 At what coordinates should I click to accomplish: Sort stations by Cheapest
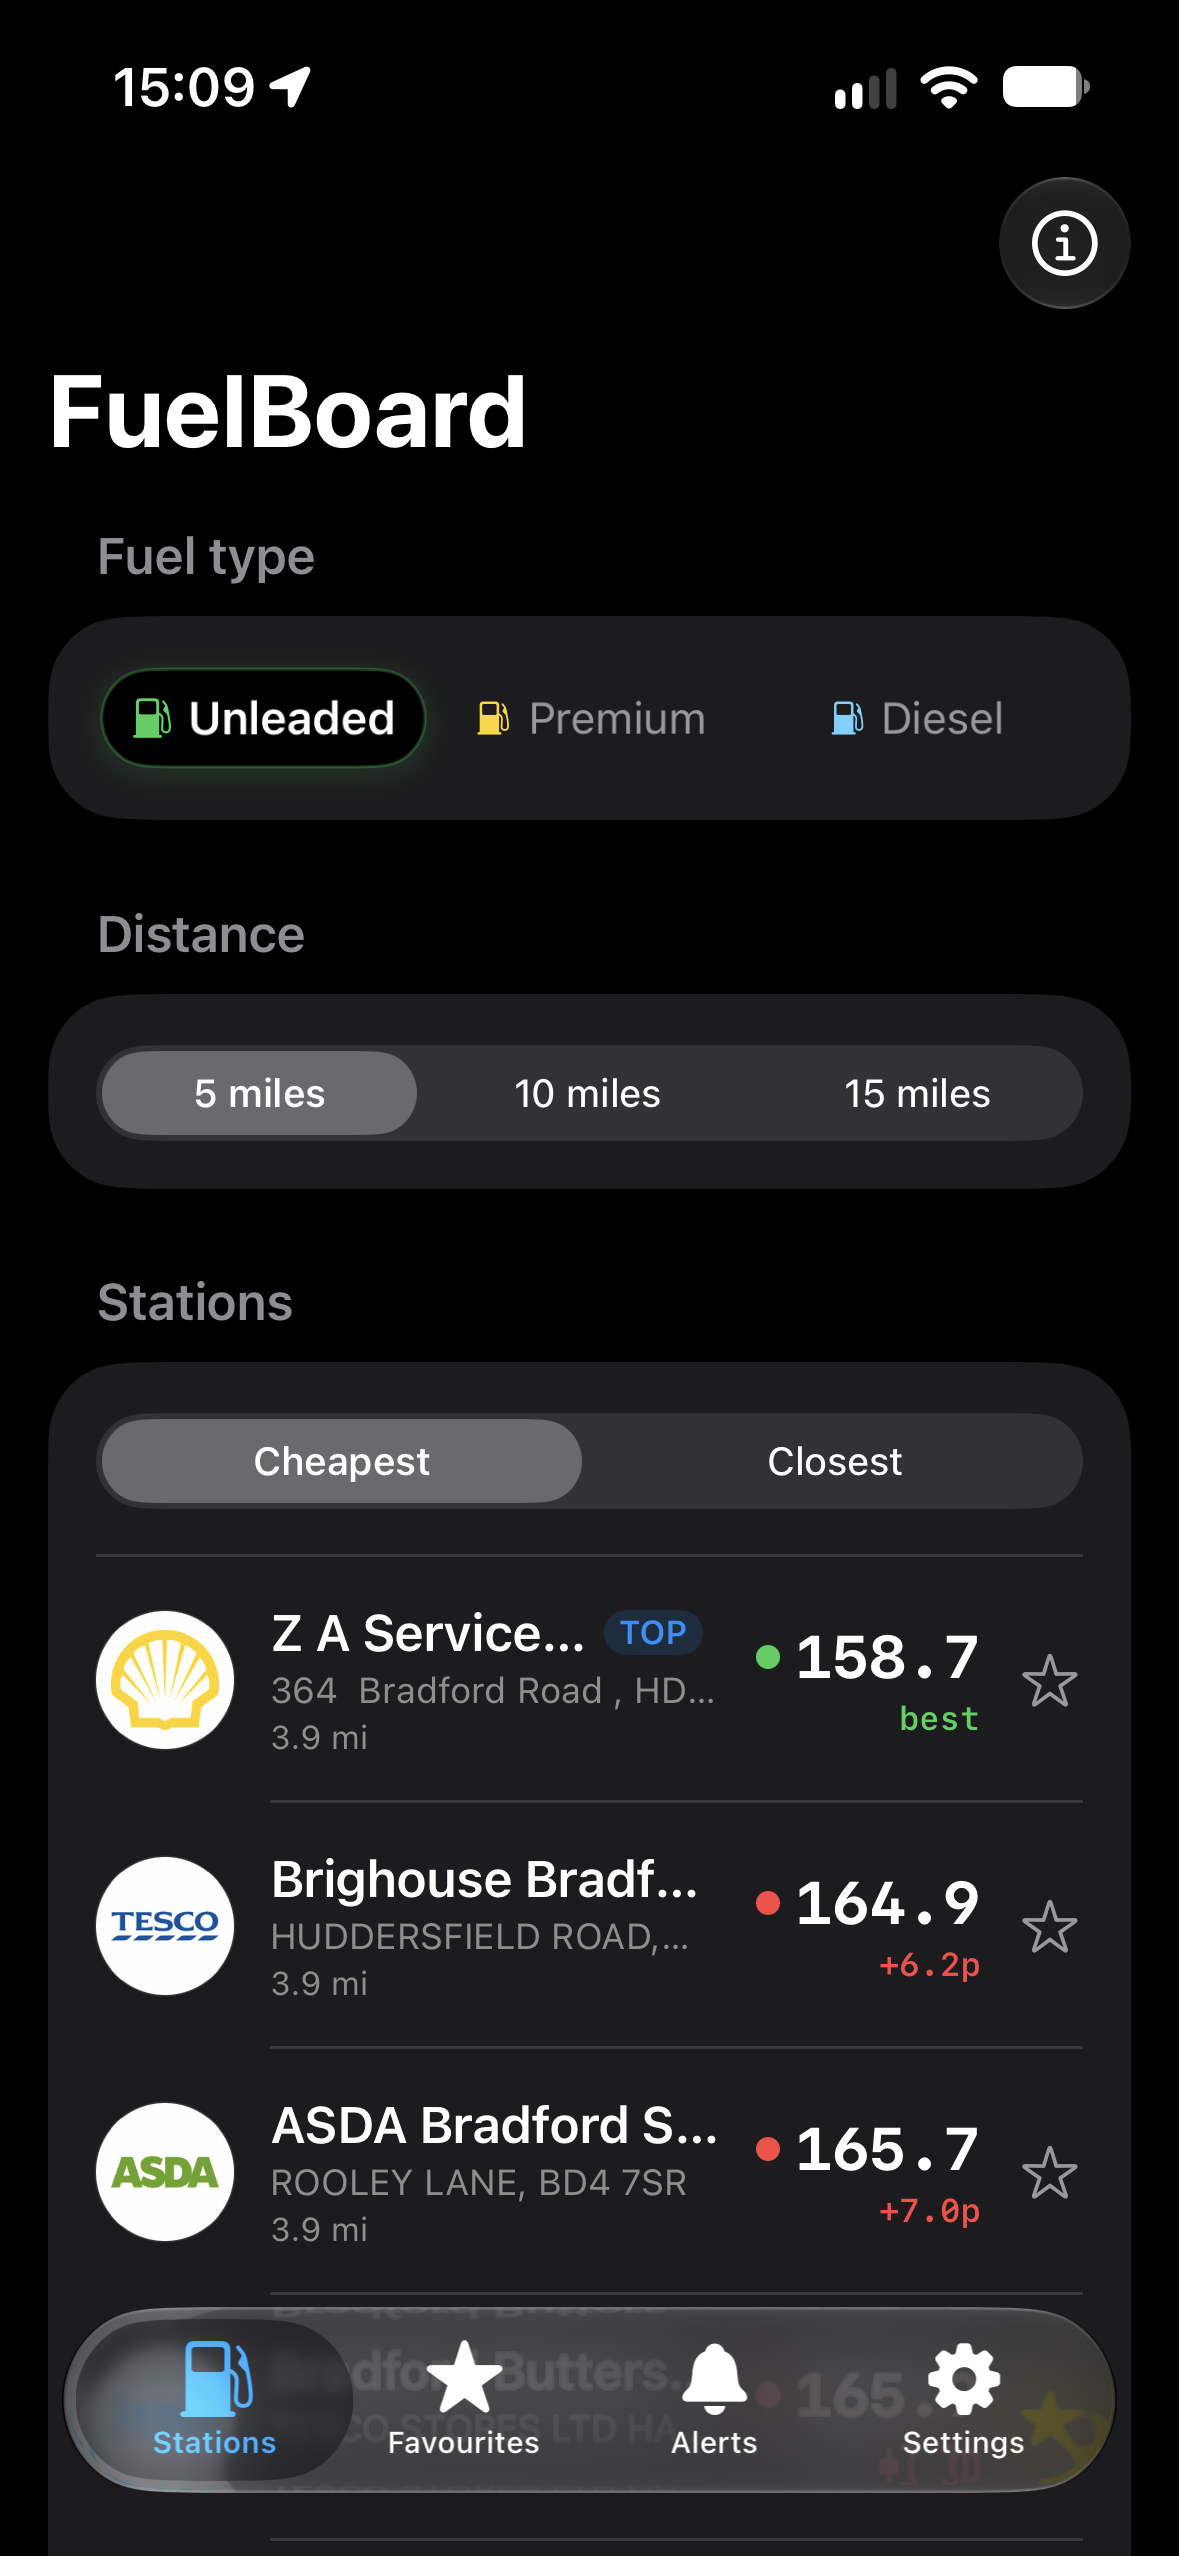342,1461
